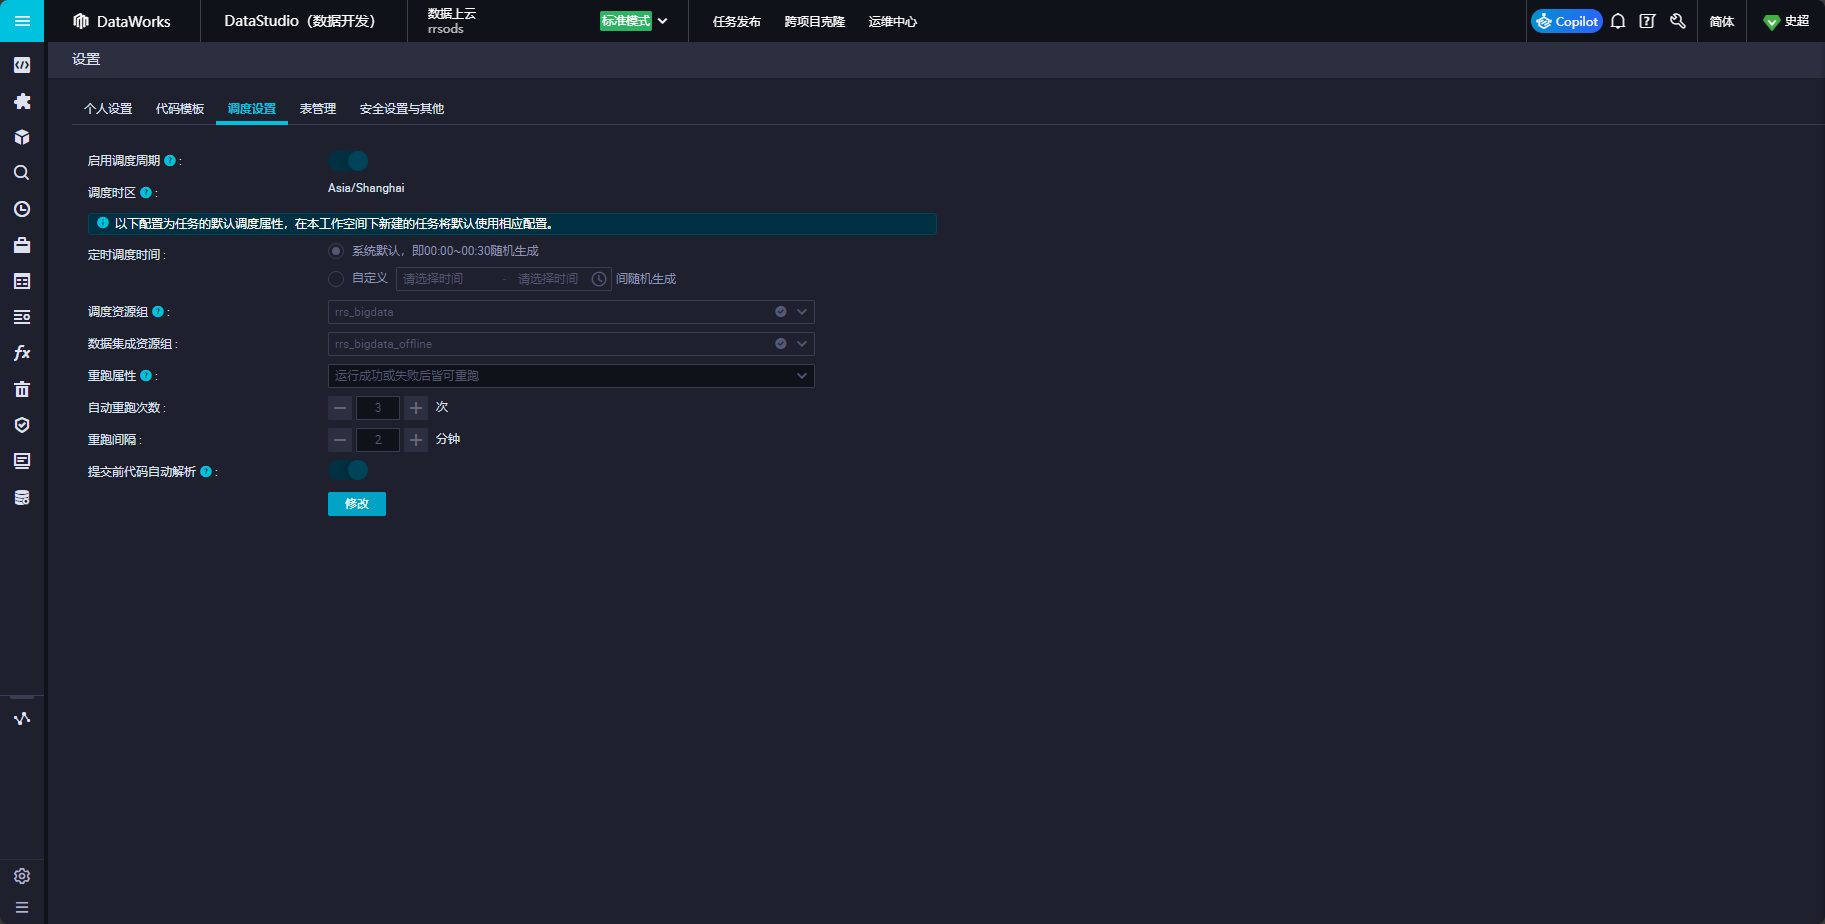Open the database sidebar icon
Image resolution: width=1825 pixels, height=924 pixels.
[22, 497]
